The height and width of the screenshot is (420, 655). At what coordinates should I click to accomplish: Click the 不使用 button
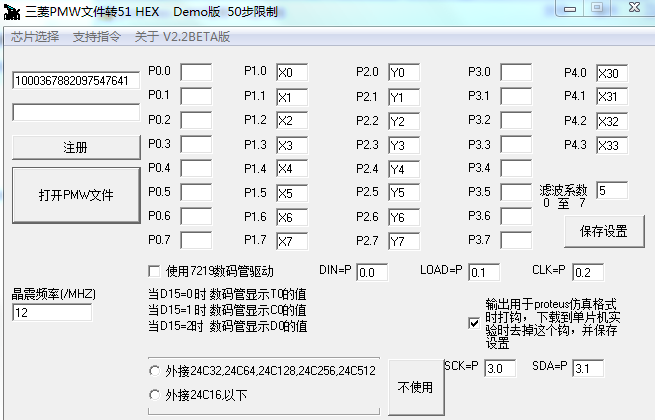pyautogui.click(x=415, y=387)
